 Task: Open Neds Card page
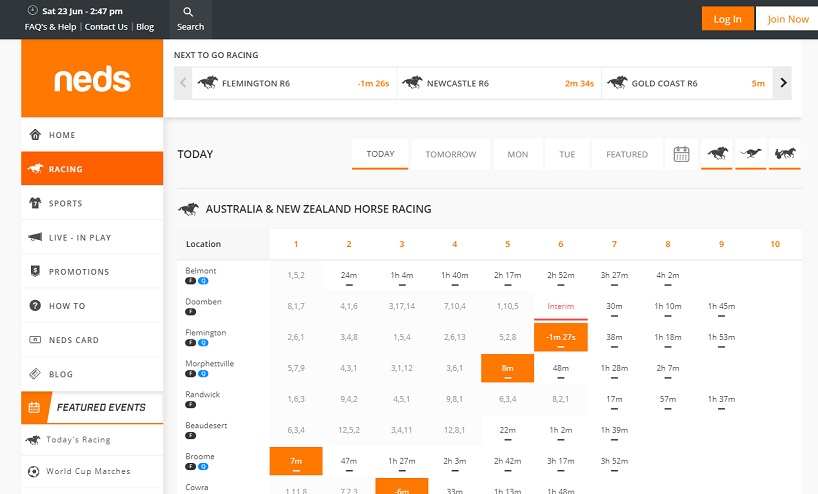click(74, 340)
